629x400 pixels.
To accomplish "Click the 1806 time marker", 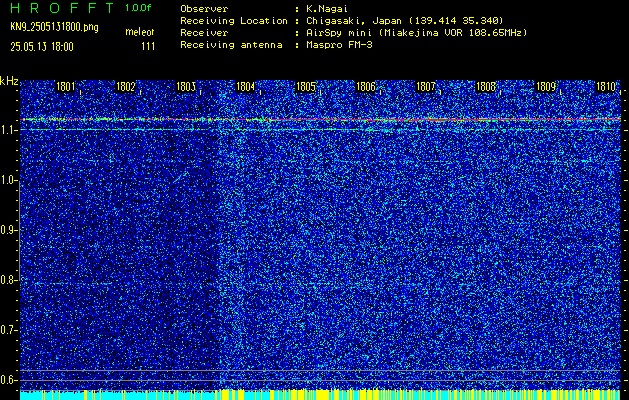I will [366, 87].
